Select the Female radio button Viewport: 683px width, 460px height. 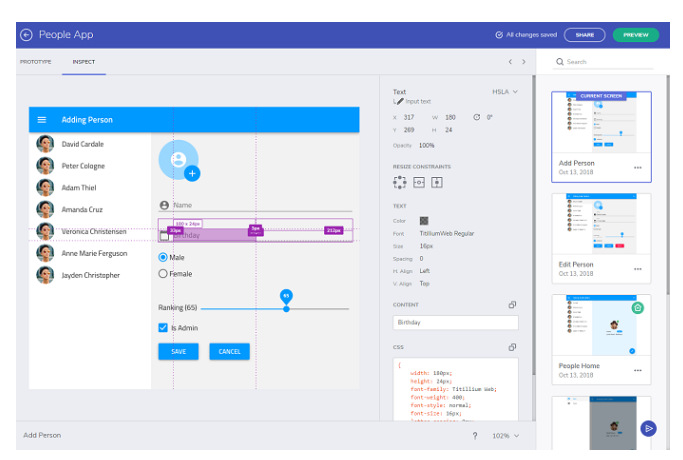163,273
